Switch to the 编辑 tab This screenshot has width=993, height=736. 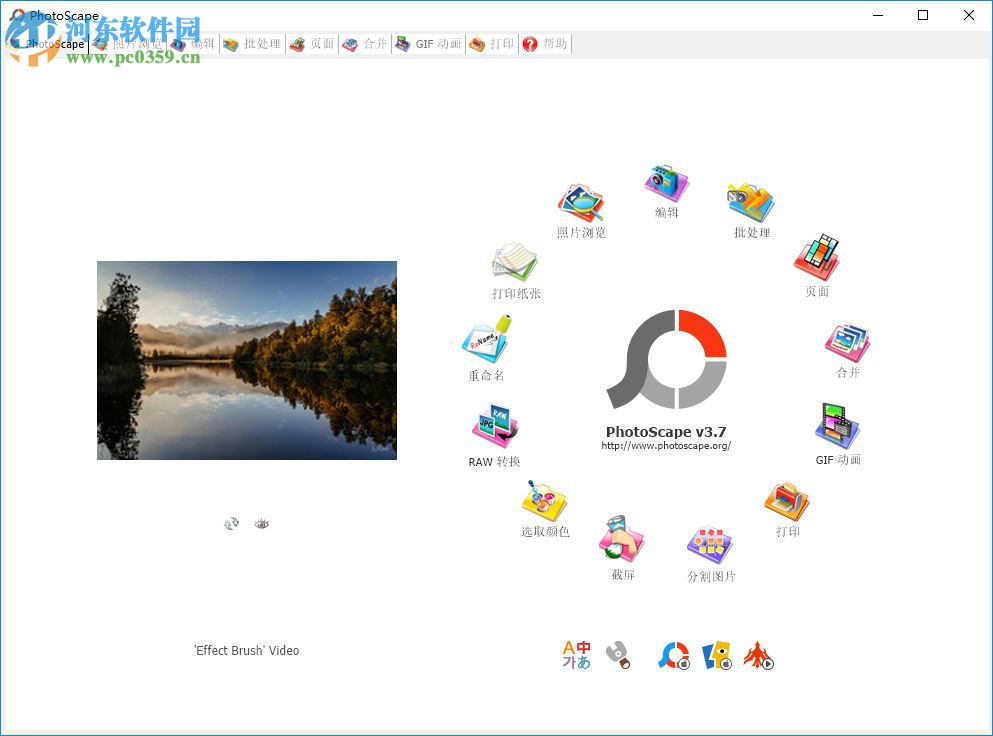(x=193, y=44)
